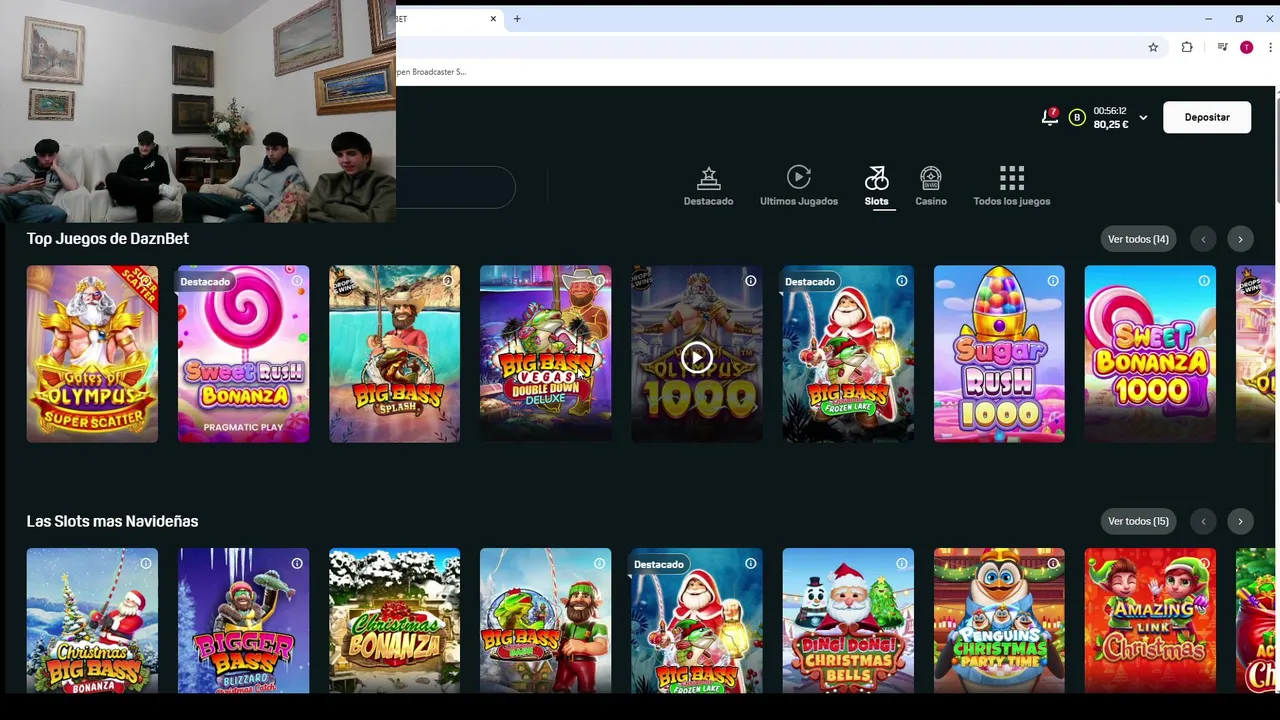Show info for Amazing Link Christmas
This screenshot has width=1280, height=720.
[x=1204, y=564]
